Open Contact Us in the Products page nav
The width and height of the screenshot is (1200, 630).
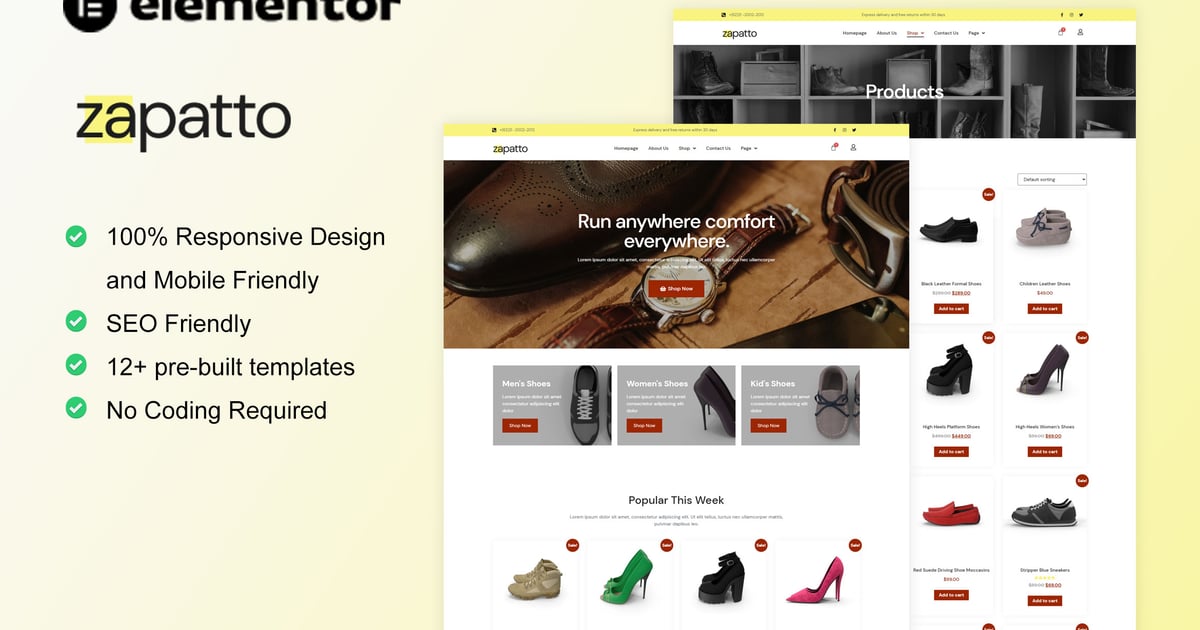[946, 33]
